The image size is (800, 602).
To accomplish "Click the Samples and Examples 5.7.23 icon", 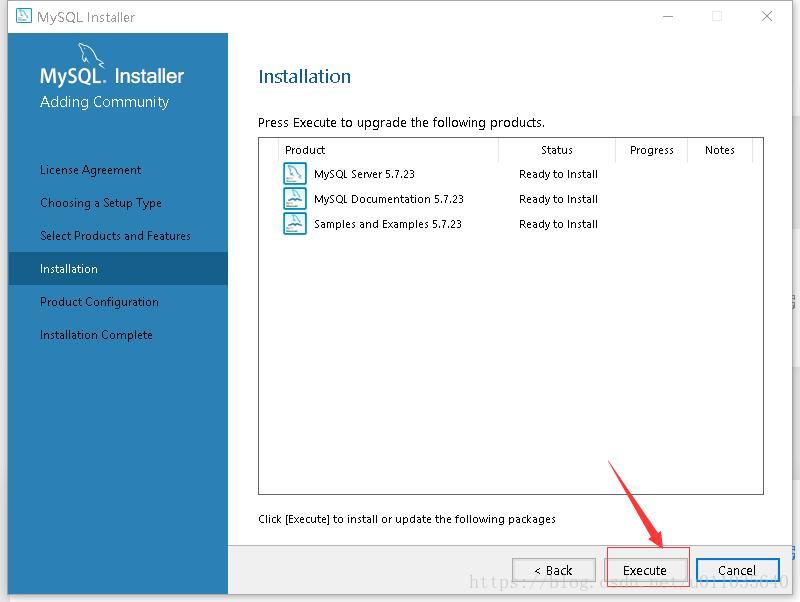I will coord(295,223).
